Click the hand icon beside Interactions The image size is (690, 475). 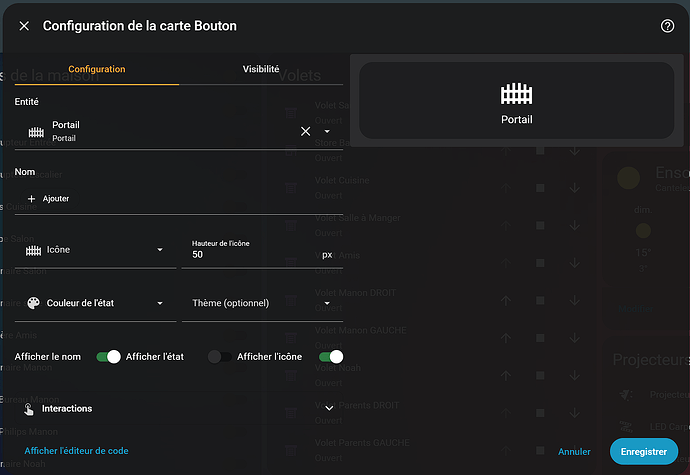[x=29, y=409]
